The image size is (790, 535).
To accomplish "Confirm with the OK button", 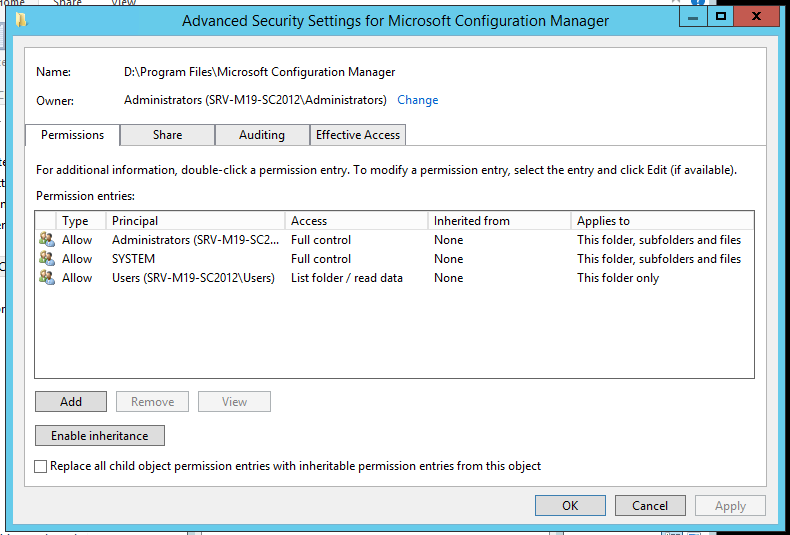I will click(570, 505).
